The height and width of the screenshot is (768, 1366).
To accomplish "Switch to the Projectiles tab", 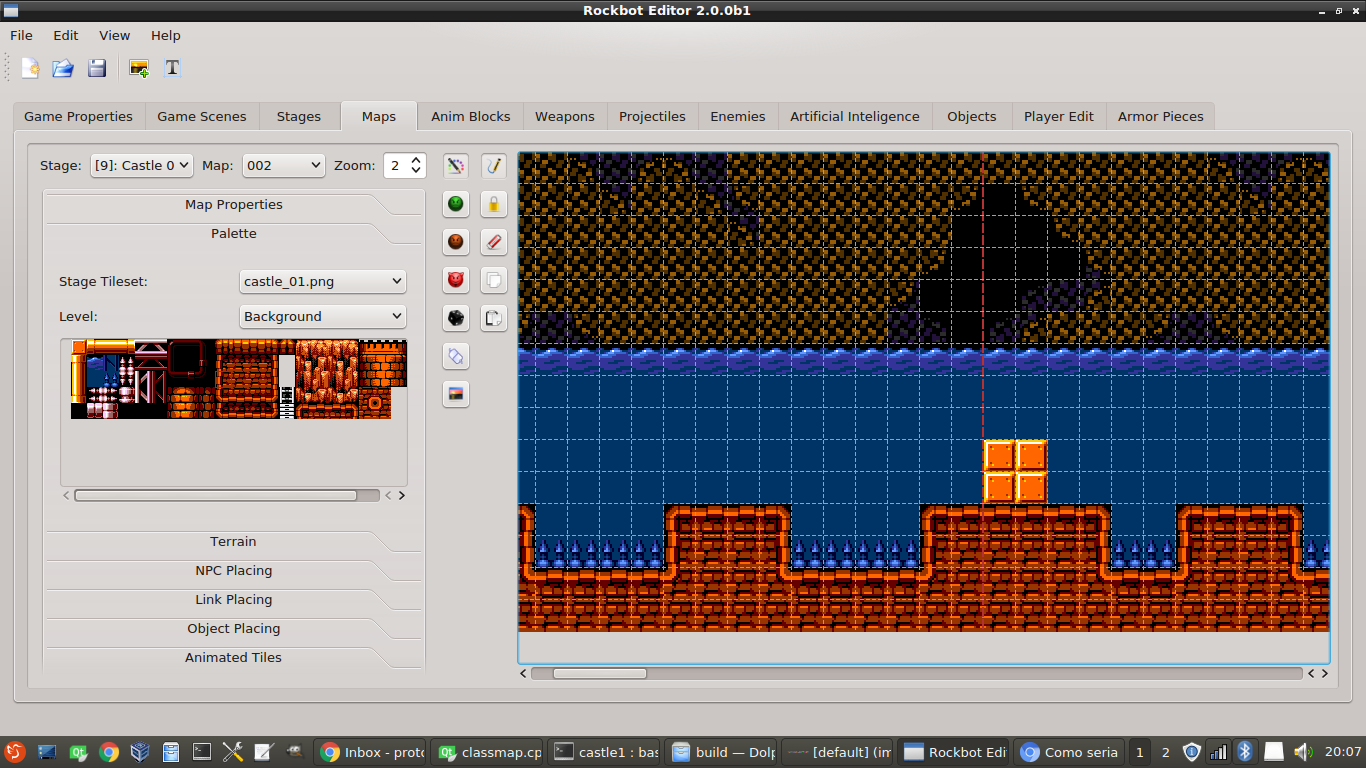I will 652,116.
